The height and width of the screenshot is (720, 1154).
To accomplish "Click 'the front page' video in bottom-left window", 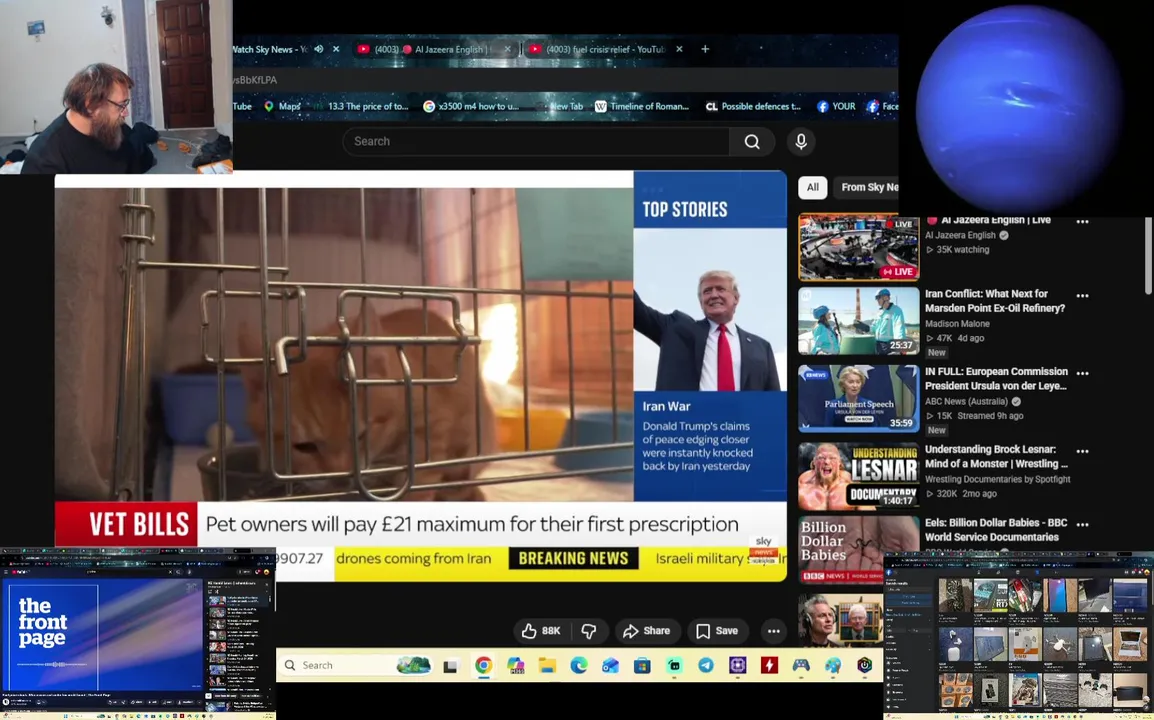I will pyautogui.click(x=103, y=635).
